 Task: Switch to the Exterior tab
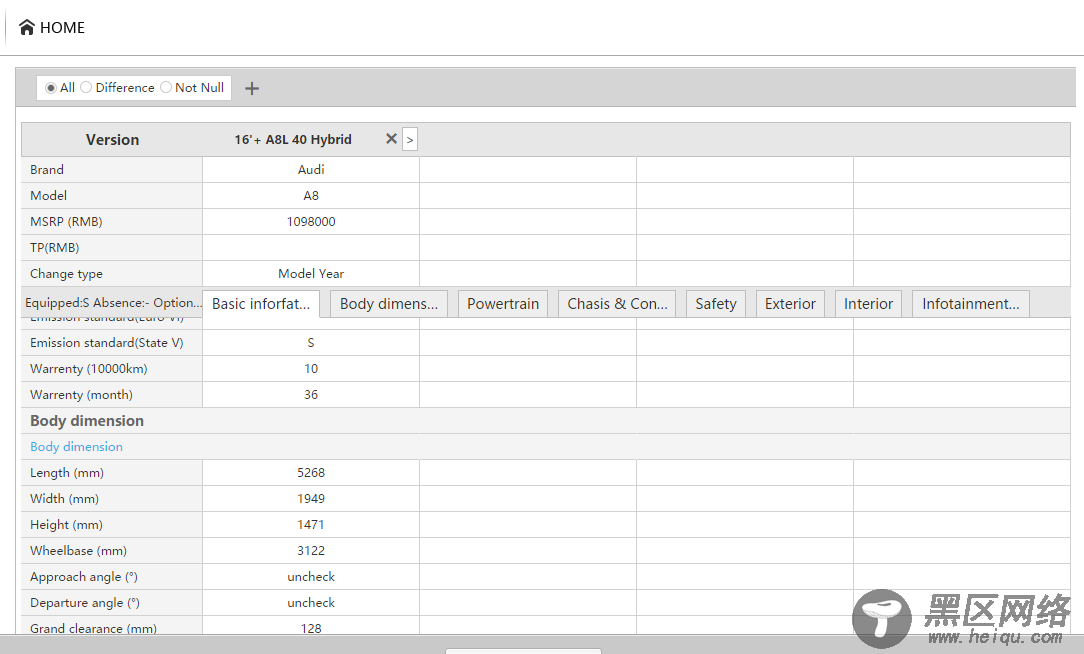coord(790,304)
